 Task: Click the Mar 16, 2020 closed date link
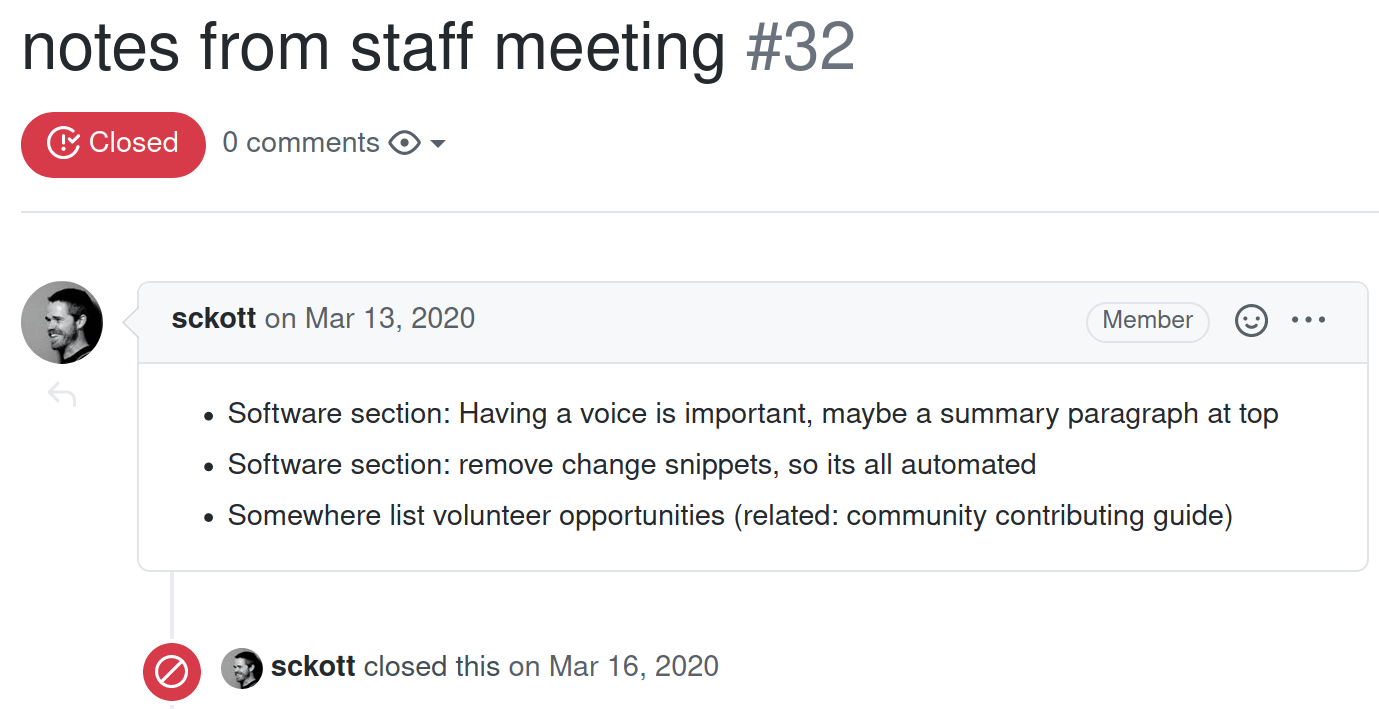click(x=632, y=666)
